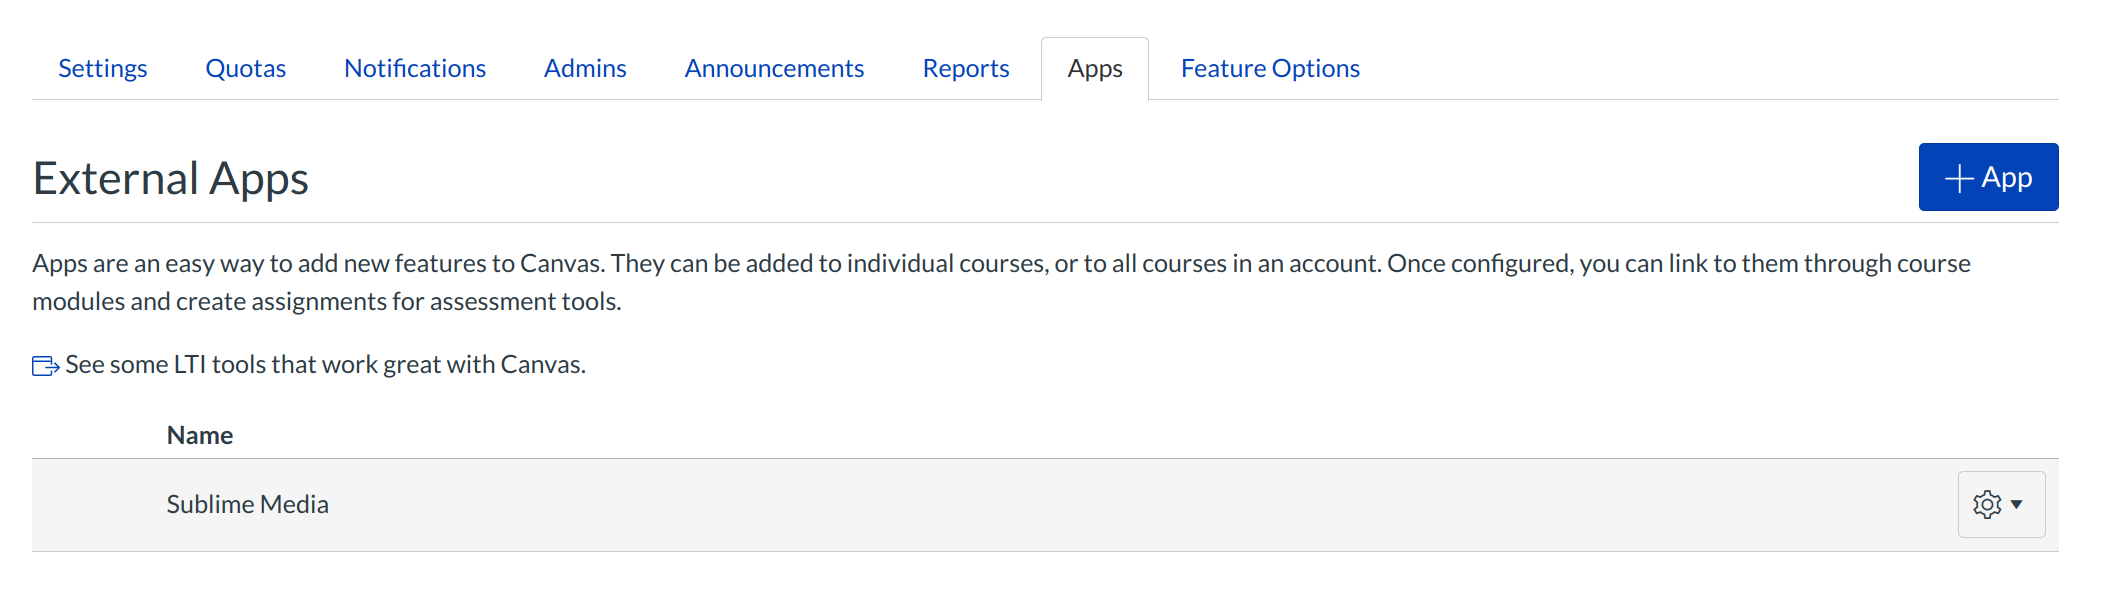
Task: Click the empty area of Sublime Media row
Action: pos(1100,505)
